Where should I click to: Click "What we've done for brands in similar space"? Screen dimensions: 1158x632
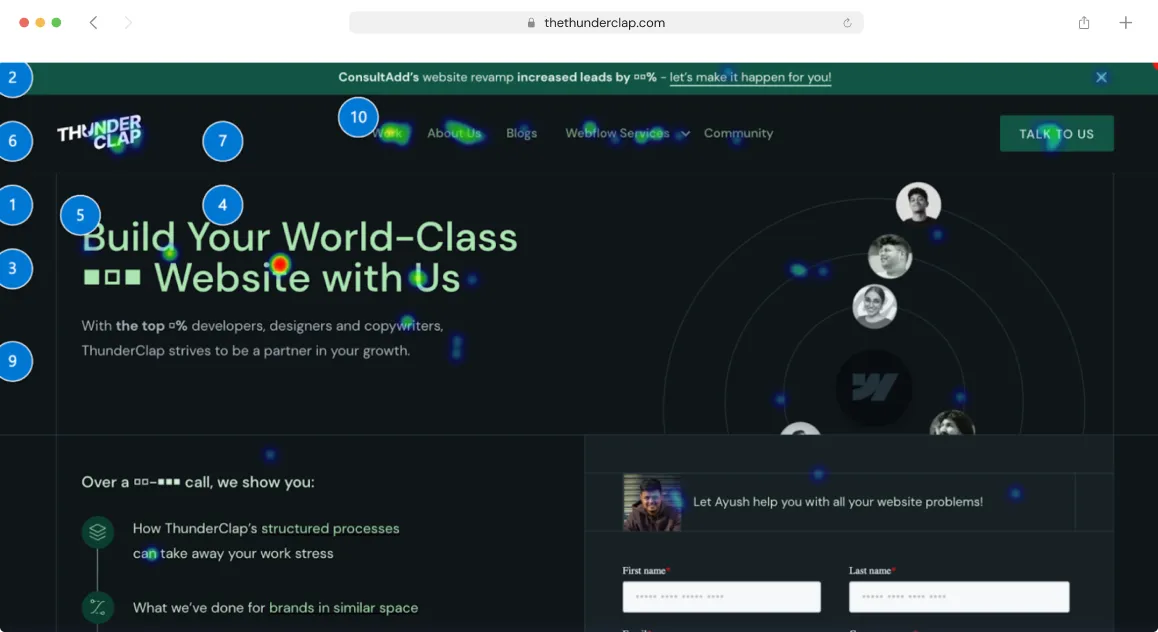click(275, 608)
